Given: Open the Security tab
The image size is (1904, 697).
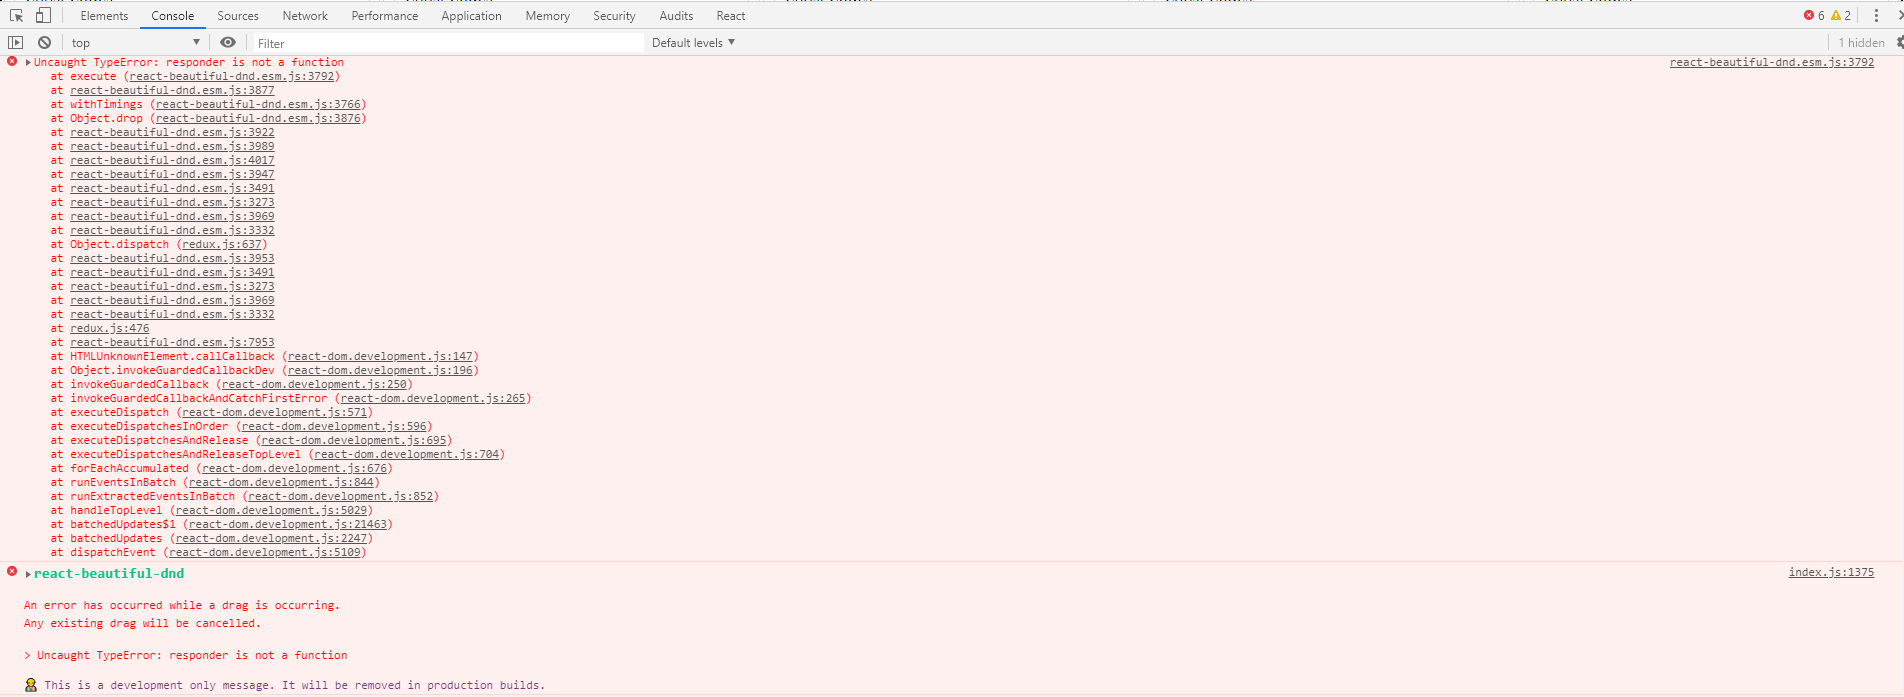Looking at the screenshot, I should tap(614, 16).
